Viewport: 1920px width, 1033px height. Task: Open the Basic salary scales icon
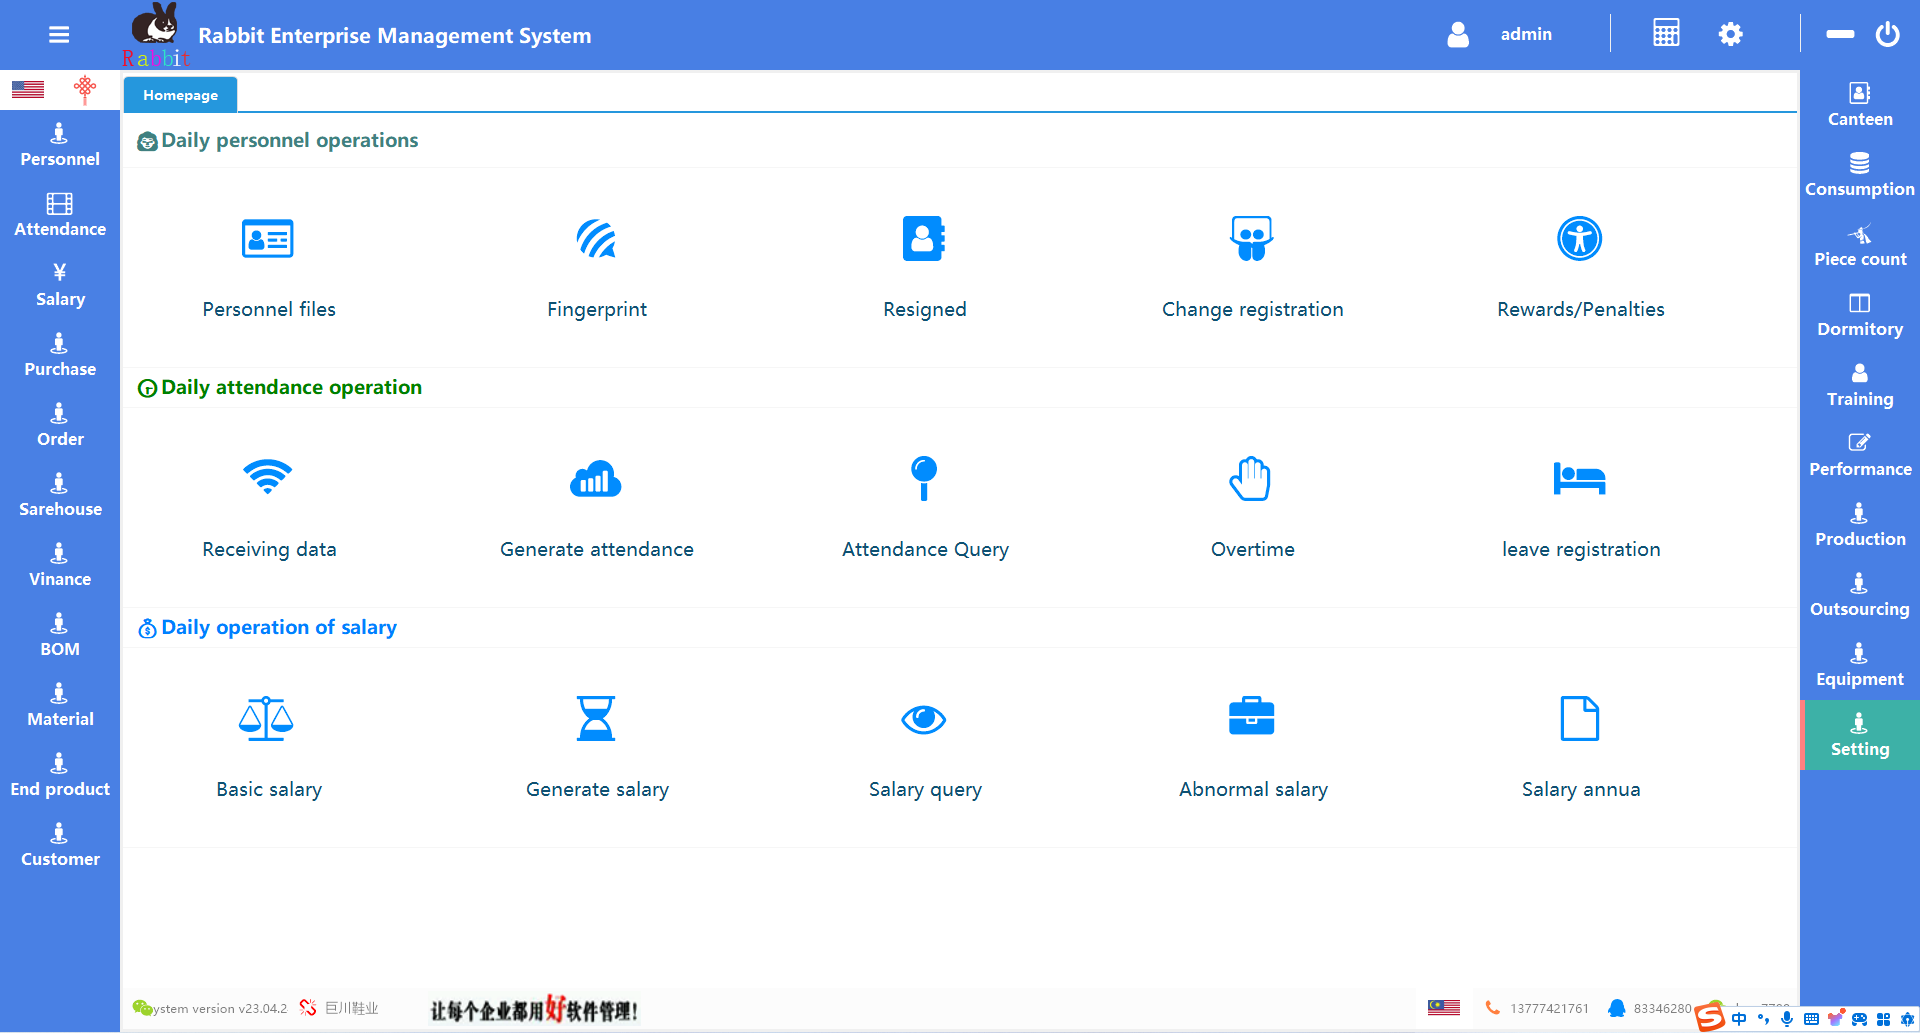click(x=266, y=718)
